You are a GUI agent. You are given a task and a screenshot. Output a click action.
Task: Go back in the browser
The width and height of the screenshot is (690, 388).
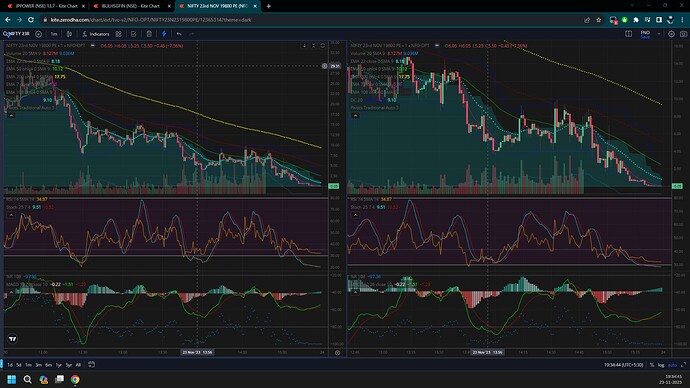[x=7, y=20]
